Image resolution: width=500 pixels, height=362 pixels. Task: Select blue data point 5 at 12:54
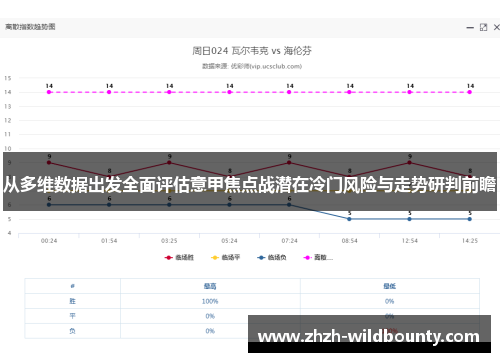410,219
